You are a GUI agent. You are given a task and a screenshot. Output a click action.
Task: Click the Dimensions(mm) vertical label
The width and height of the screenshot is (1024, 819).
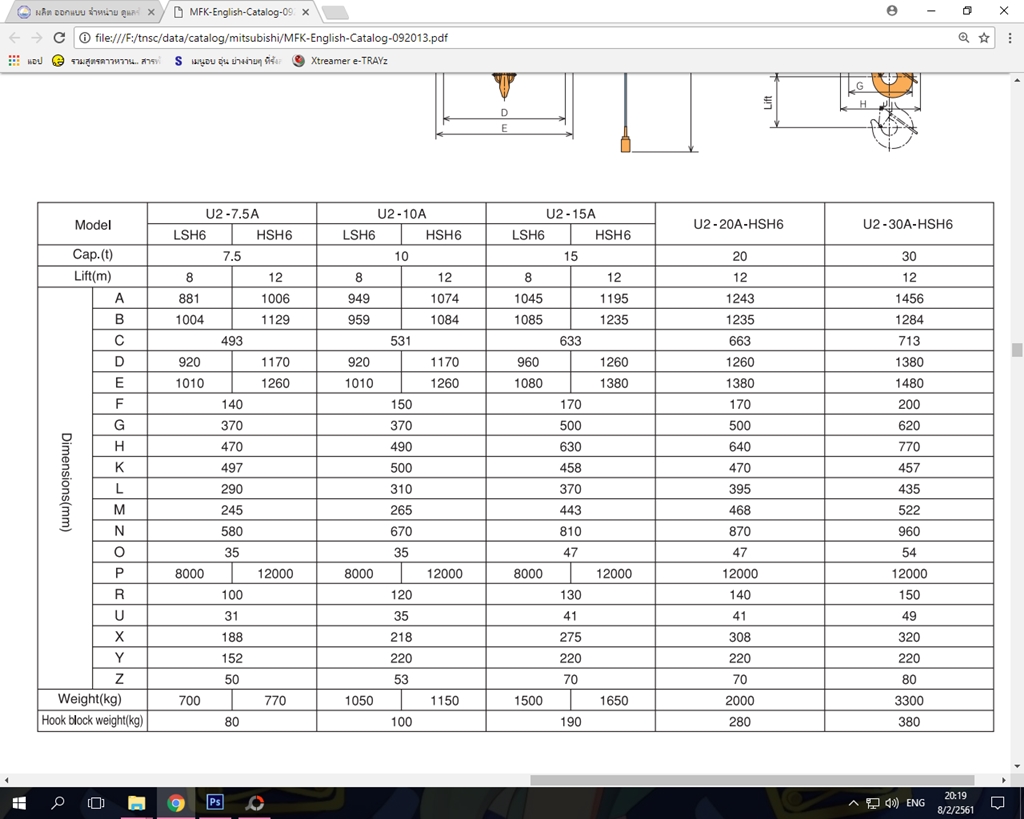(x=66, y=482)
